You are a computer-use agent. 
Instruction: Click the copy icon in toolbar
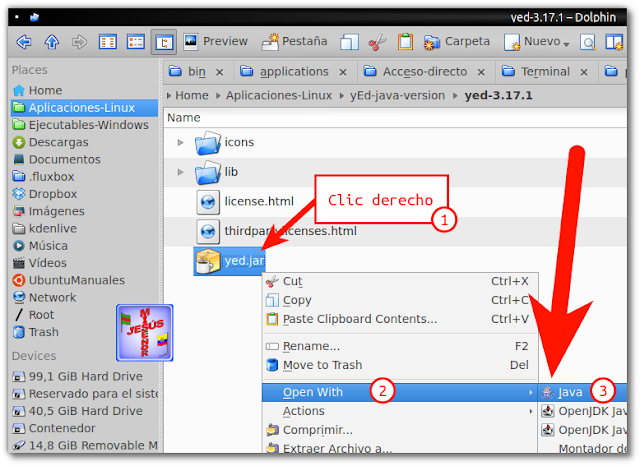click(349, 42)
